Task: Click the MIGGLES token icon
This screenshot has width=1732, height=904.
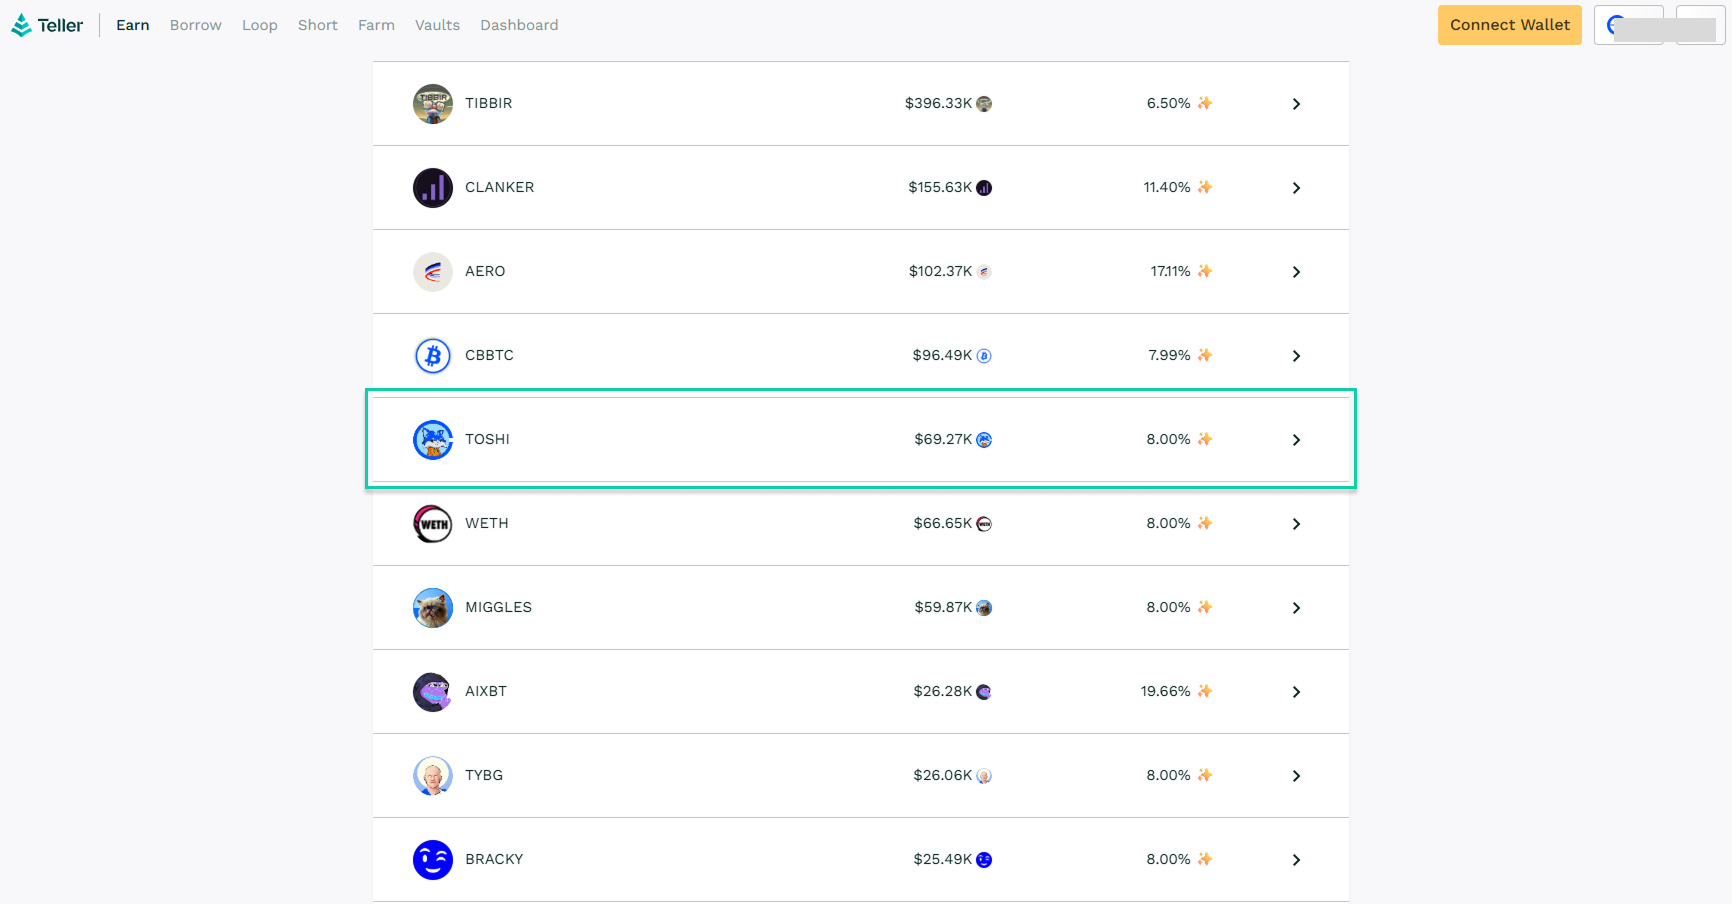Action: pos(432,608)
